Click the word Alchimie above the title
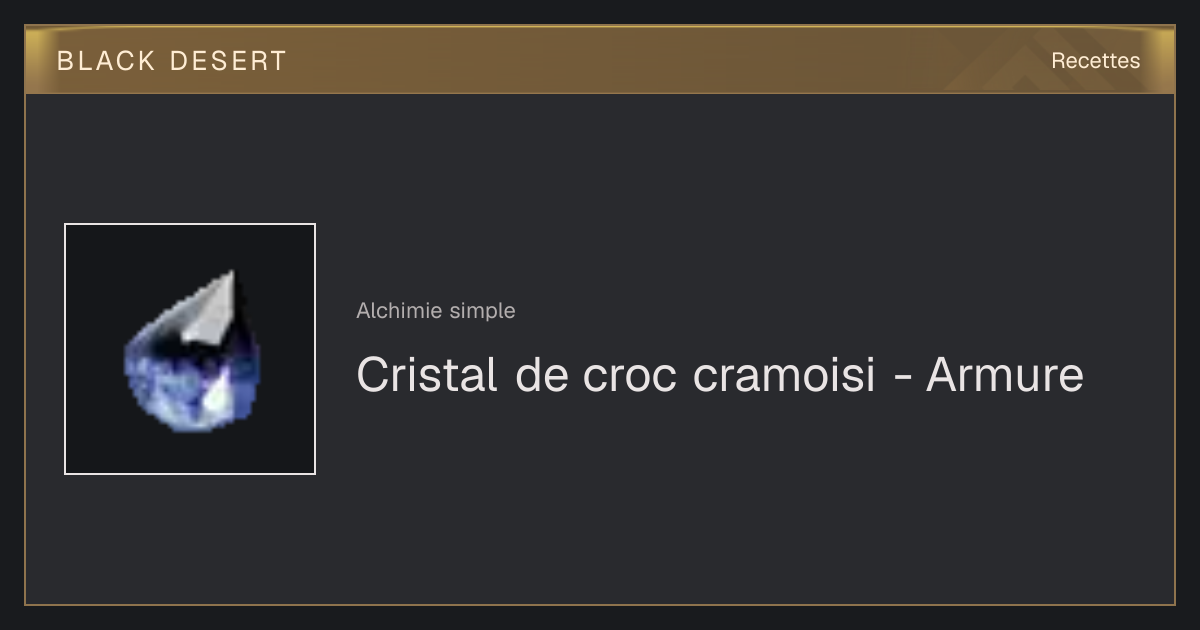The width and height of the screenshot is (1200, 630). [400, 310]
